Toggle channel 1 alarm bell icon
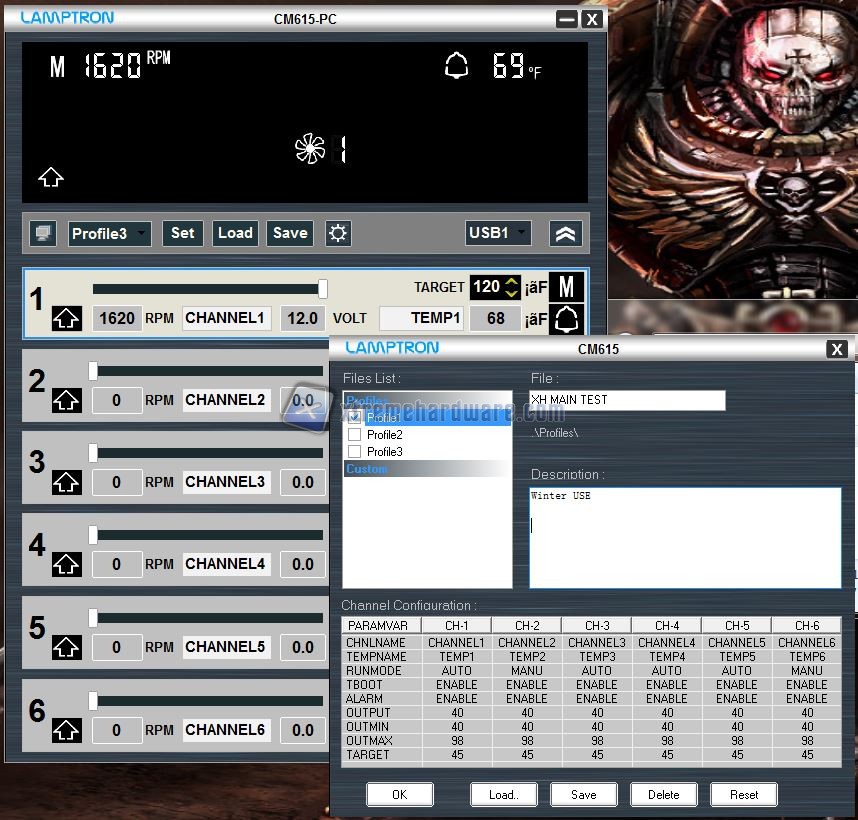858x820 pixels. coord(566,319)
